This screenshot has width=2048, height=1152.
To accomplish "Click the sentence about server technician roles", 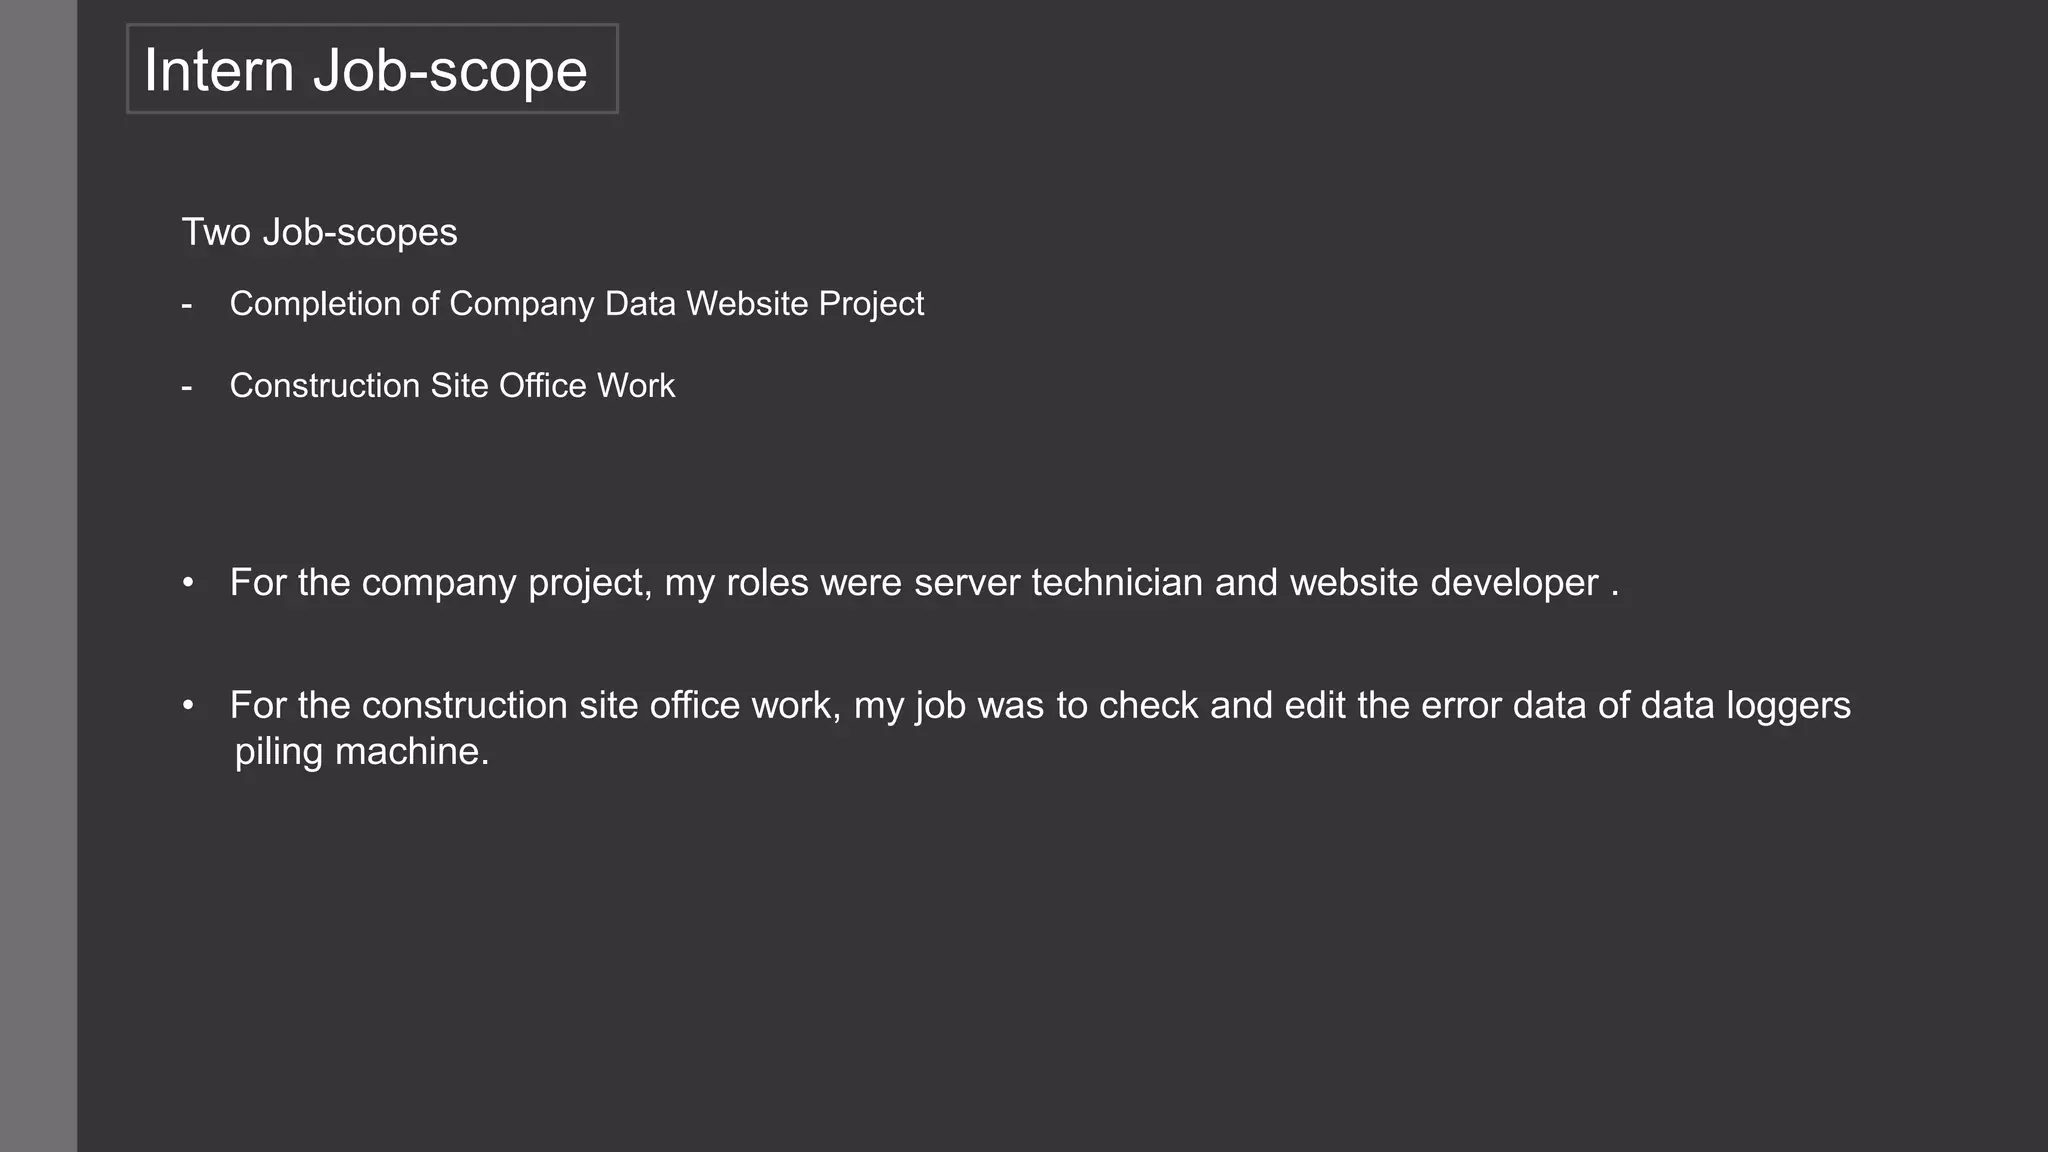I will click(x=924, y=583).
